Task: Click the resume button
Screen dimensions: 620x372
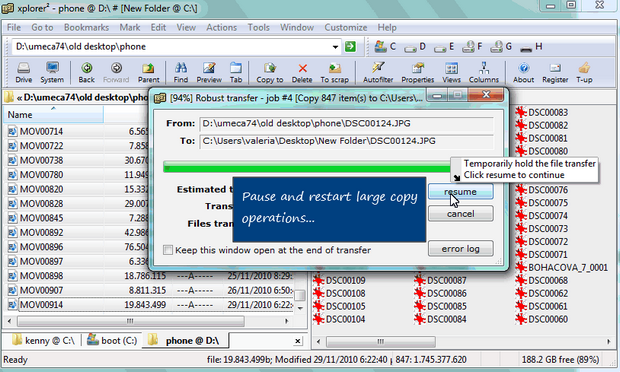Action: [x=460, y=192]
